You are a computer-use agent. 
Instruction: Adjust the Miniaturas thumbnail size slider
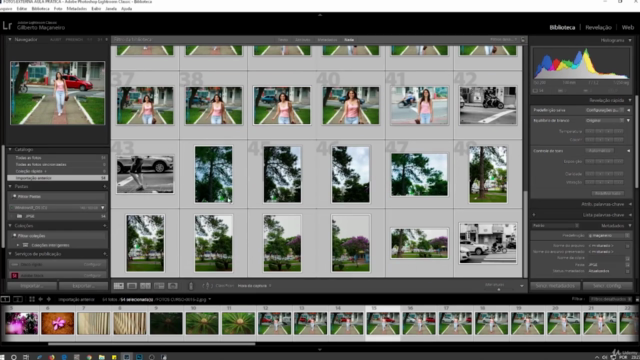tap(499, 289)
